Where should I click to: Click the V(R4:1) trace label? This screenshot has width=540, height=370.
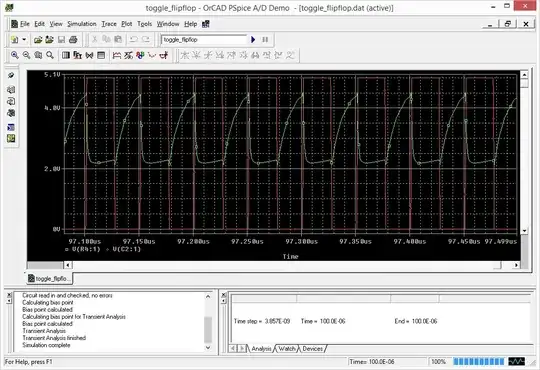tap(86, 249)
